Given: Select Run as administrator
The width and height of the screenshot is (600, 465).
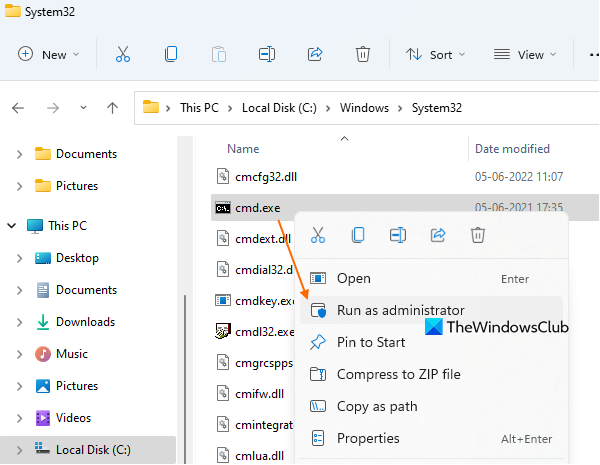Looking at the screenshot, I should click(401, 310).
